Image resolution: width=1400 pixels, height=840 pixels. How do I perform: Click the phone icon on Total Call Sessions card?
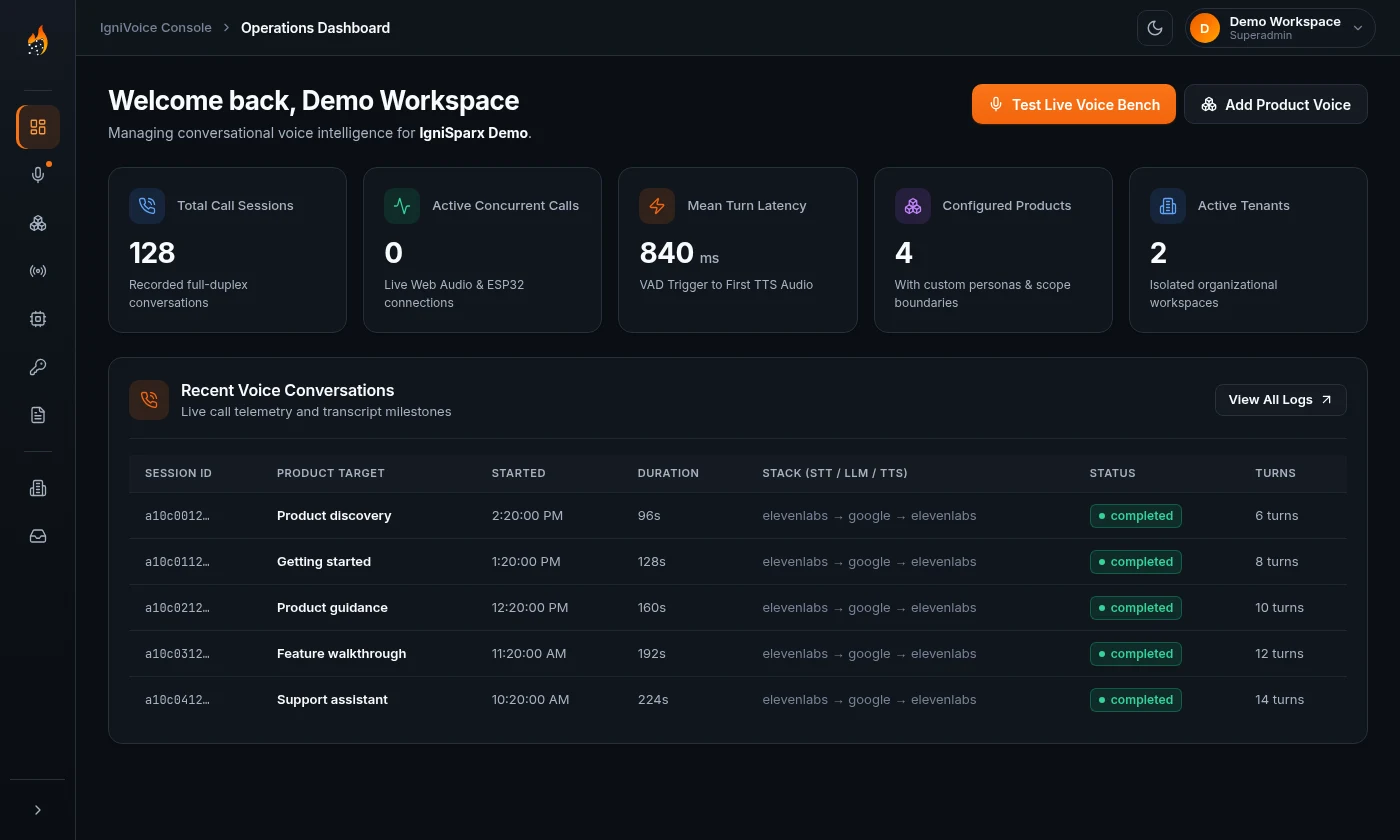tap(147, 206)
